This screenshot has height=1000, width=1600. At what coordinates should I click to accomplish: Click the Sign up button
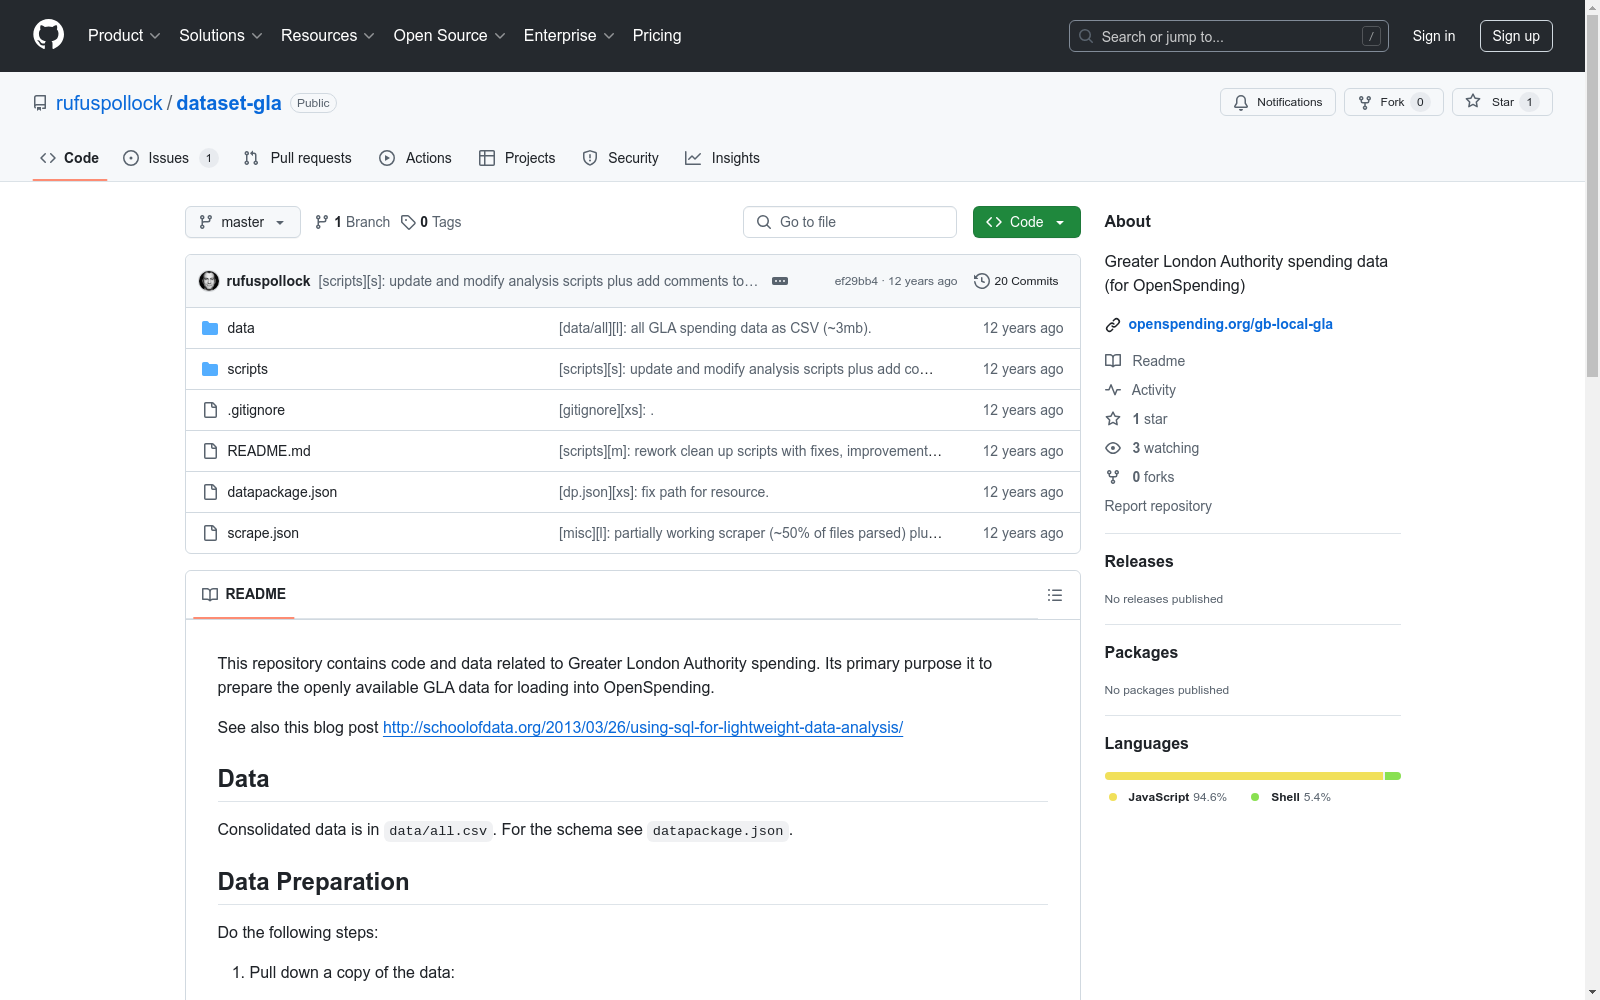coord(1516,36)
